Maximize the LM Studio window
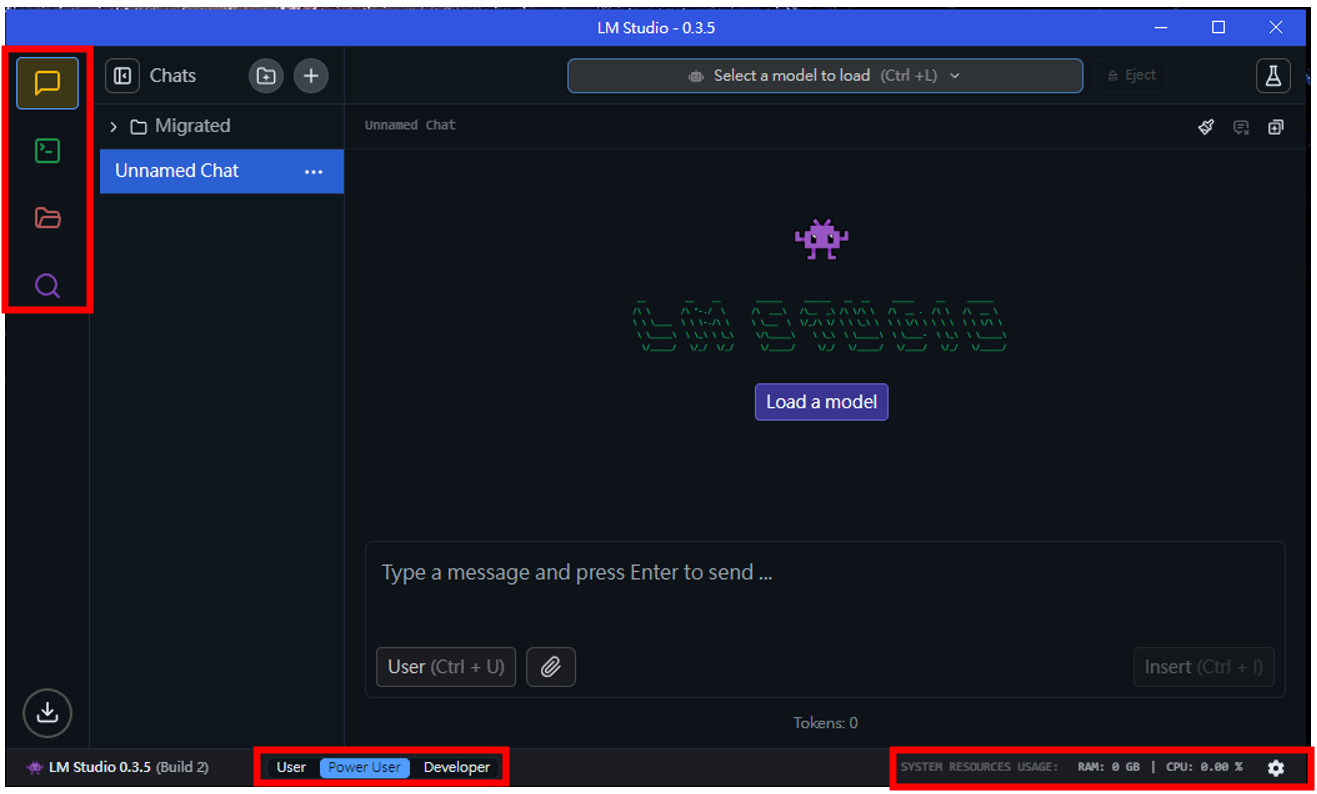 point(1218,27)
